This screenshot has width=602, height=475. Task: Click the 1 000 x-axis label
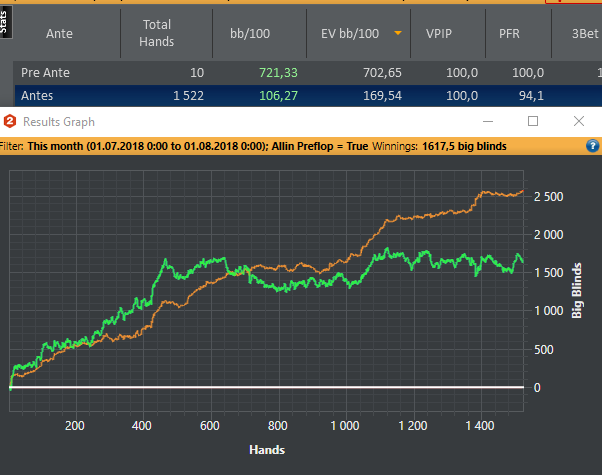[x=345, y=425]
